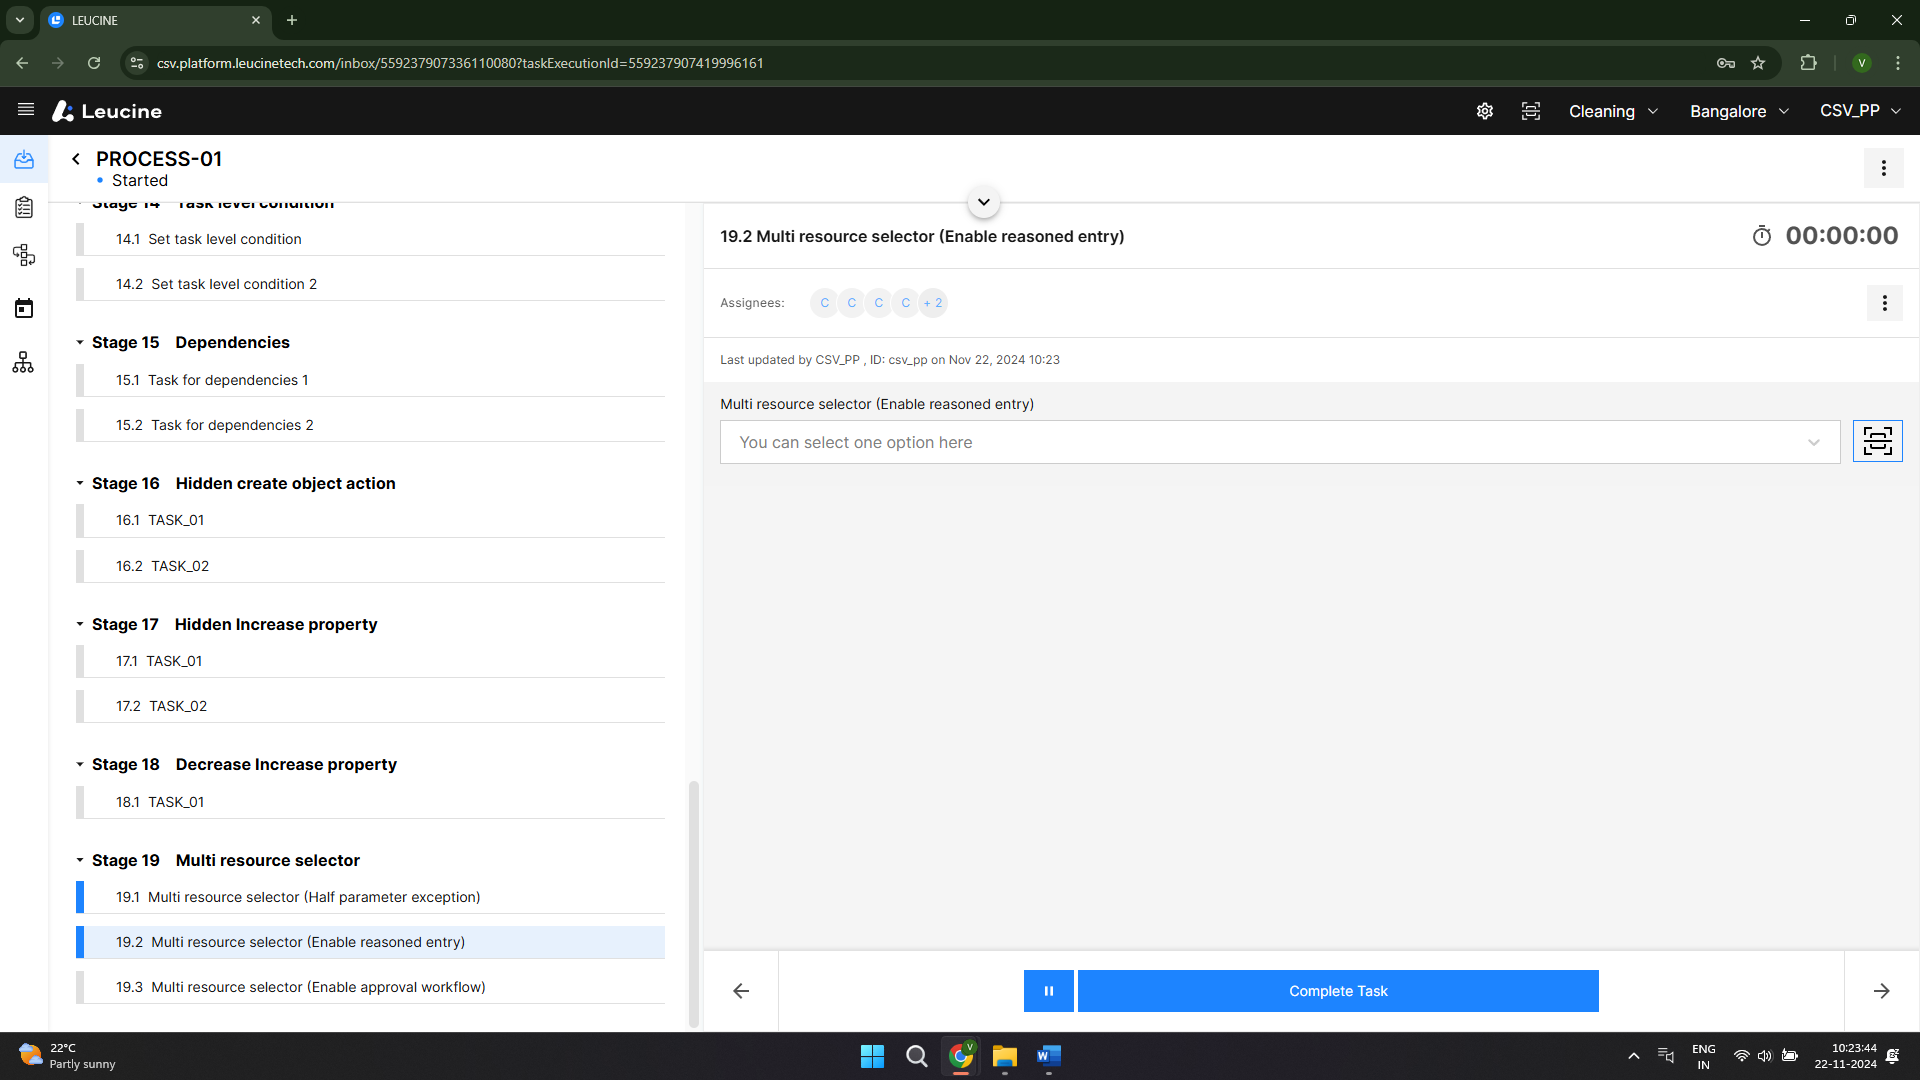
Task: Open the Scheduler calendar sidebar icon
Action: [x=24, y=308]
